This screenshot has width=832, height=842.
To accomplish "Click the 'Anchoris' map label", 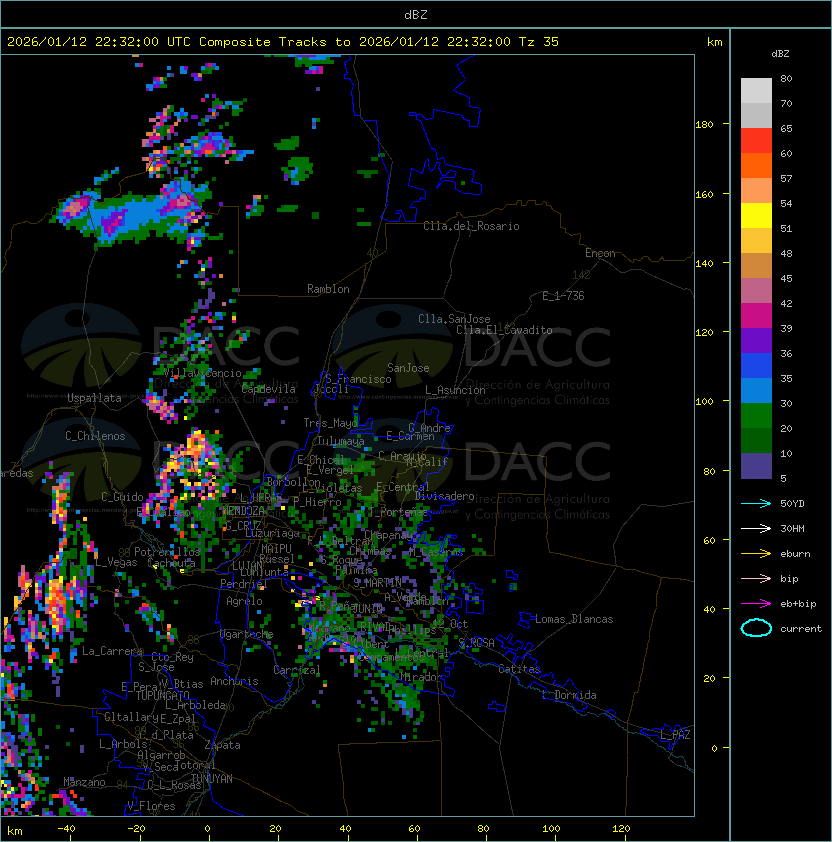I will [x=234, y=681].
